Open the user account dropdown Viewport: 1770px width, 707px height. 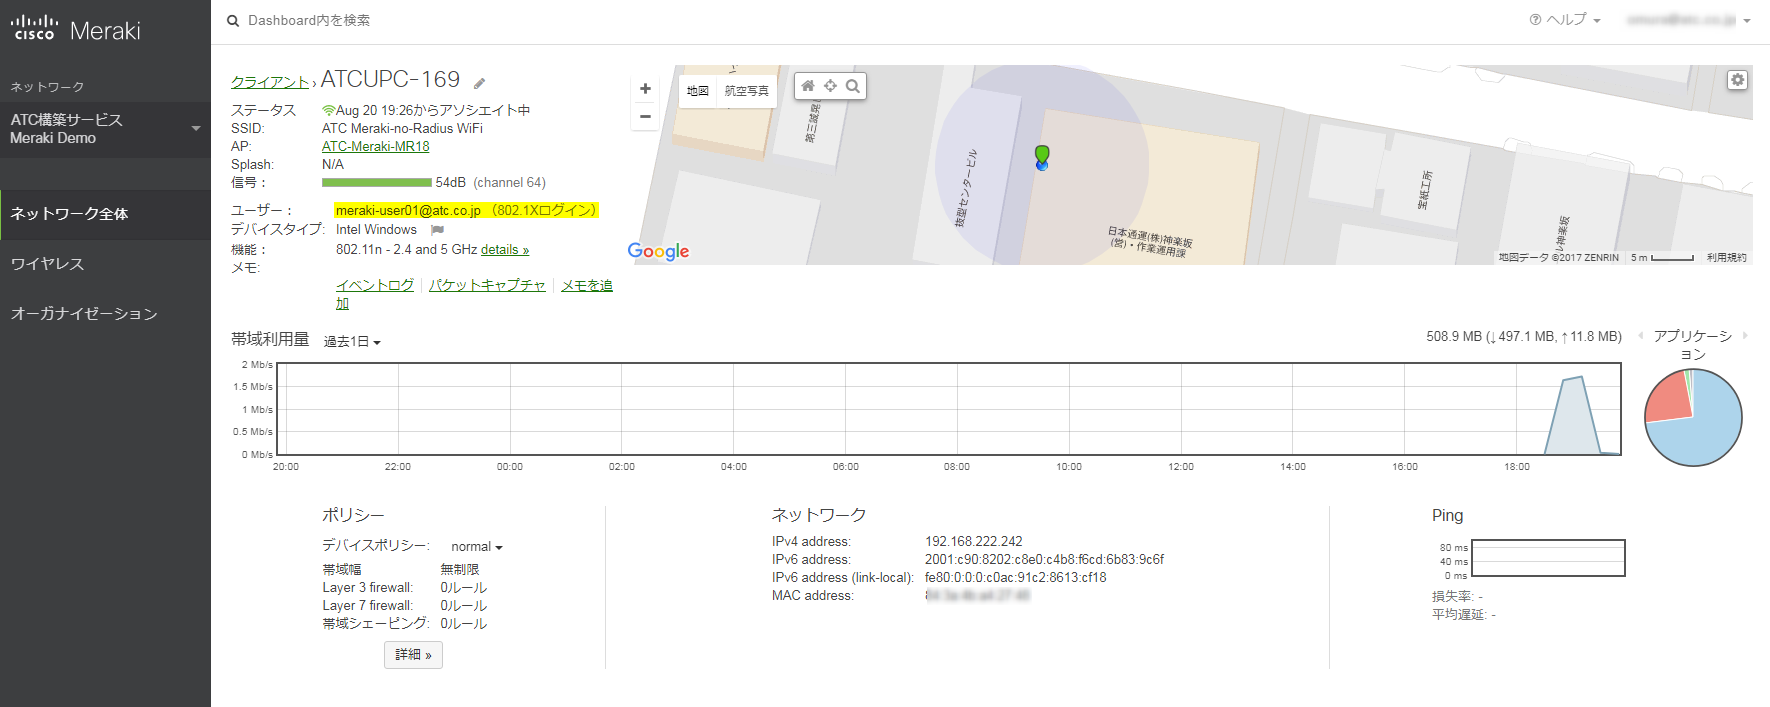pos(1688,20)
